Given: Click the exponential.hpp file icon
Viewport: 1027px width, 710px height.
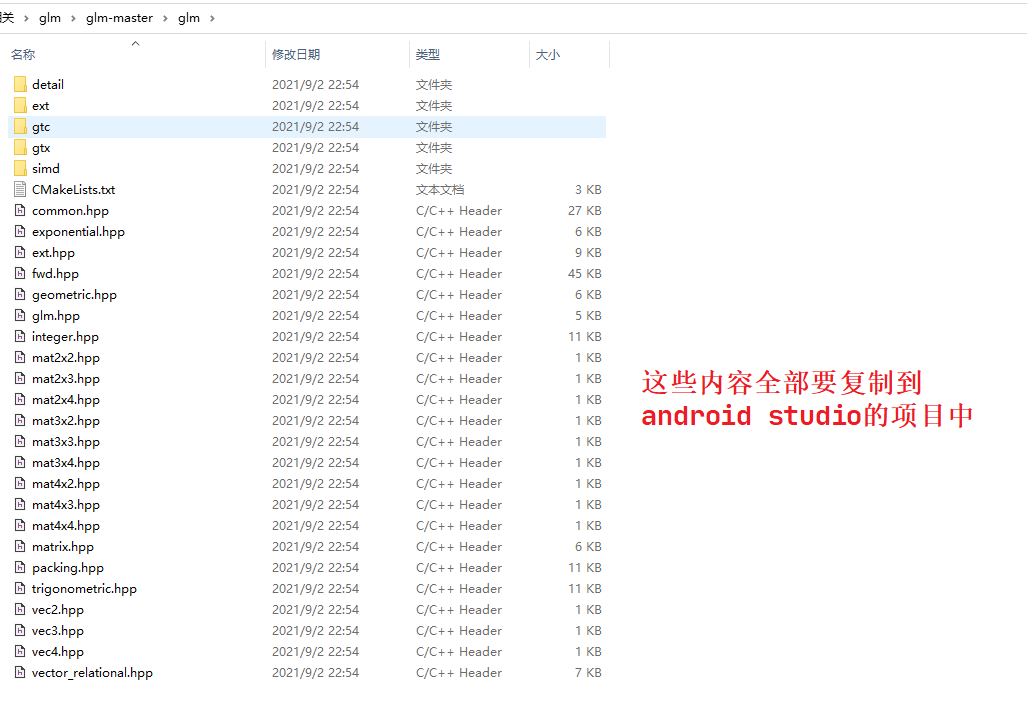Looking at the screenshot, I should click(20, 231).
